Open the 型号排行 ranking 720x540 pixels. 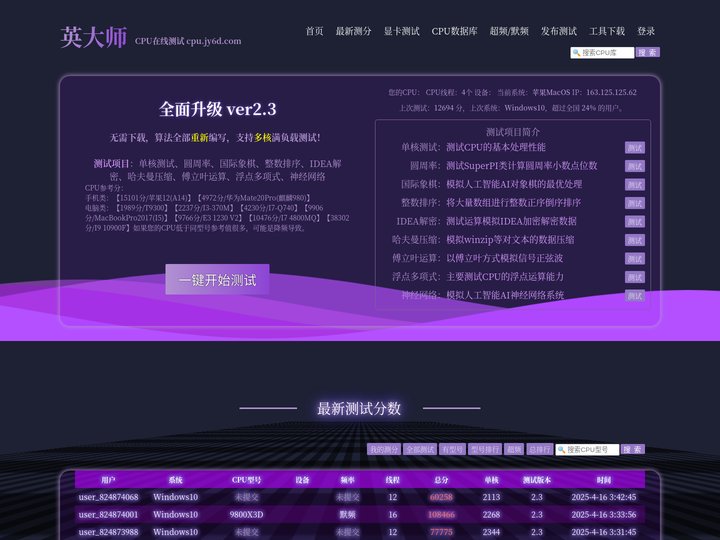(484, 450)
